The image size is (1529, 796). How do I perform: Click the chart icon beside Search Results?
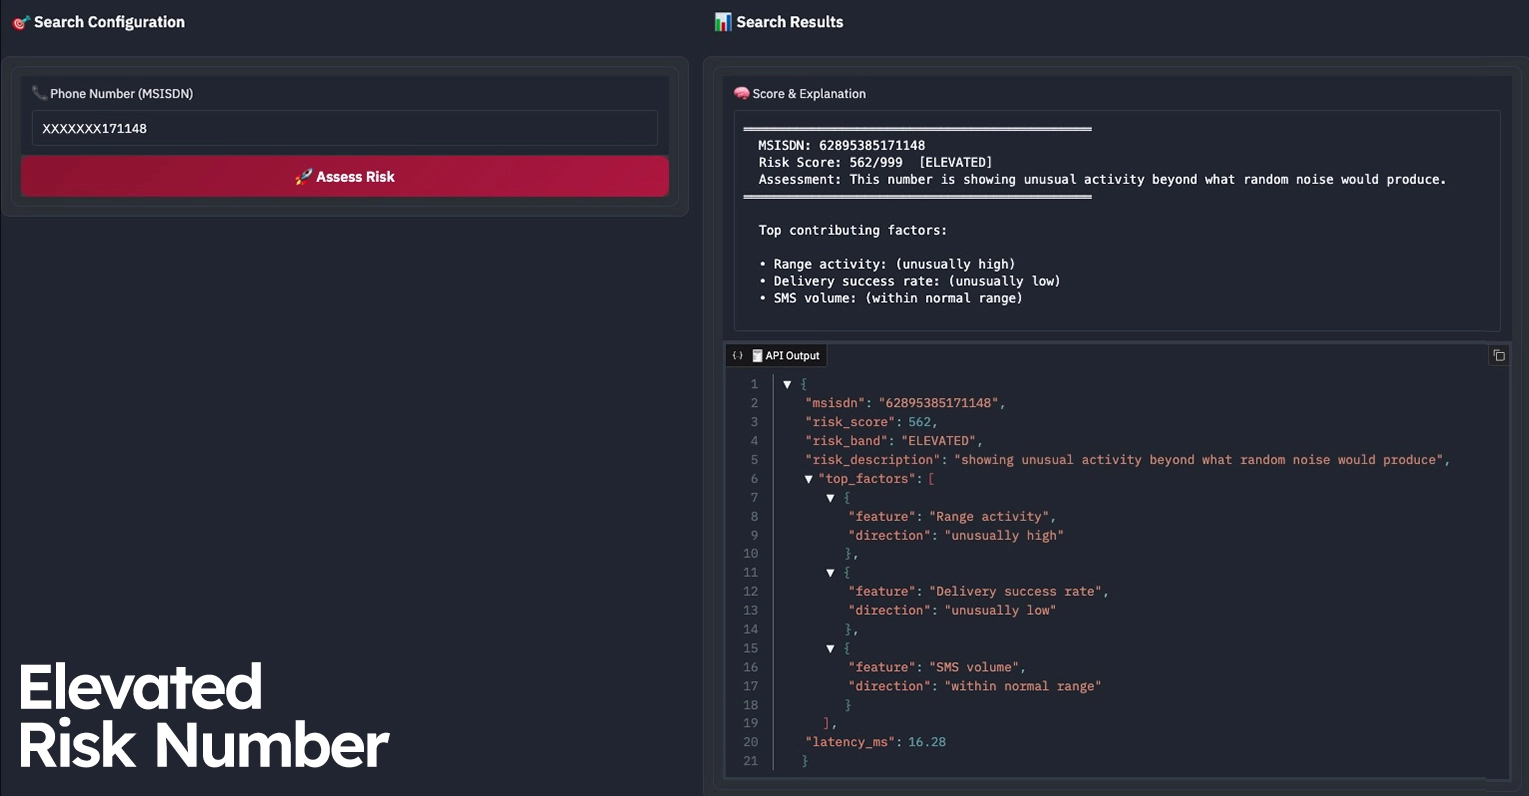tap(723, 22)
